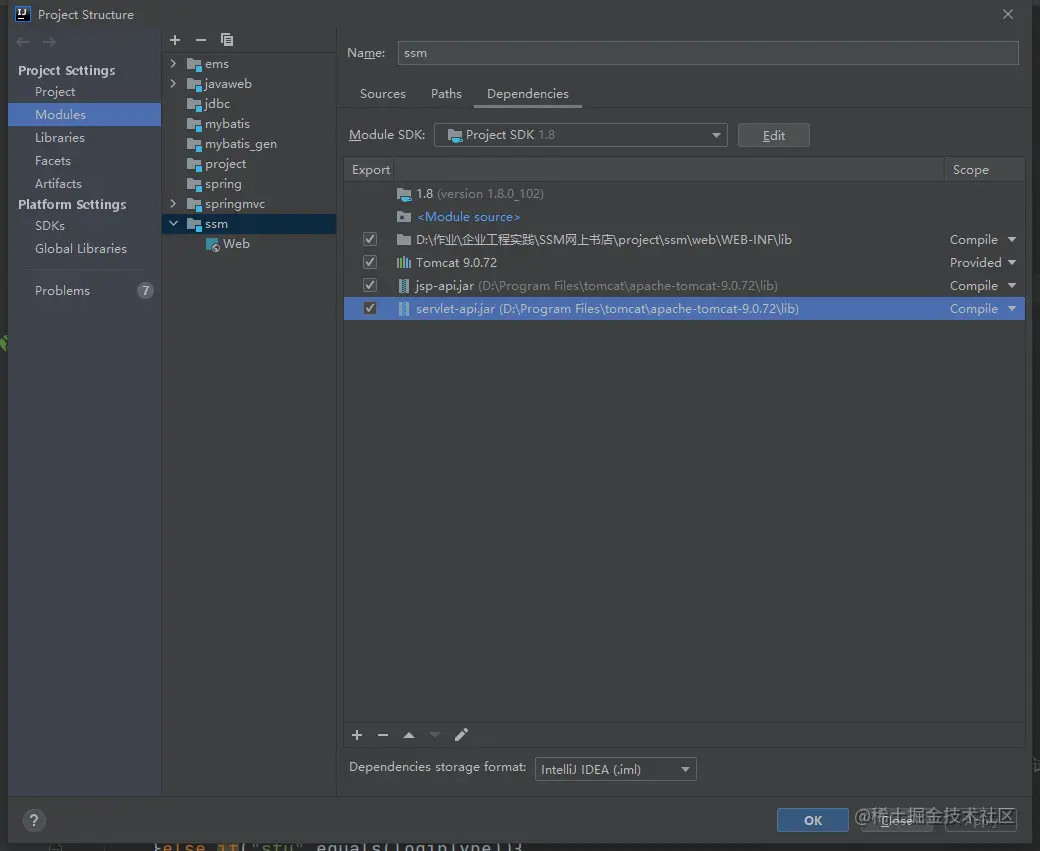This screenshot has height=851, width=1040.
Task: Open Project settings section
Action: click(55, 92)
